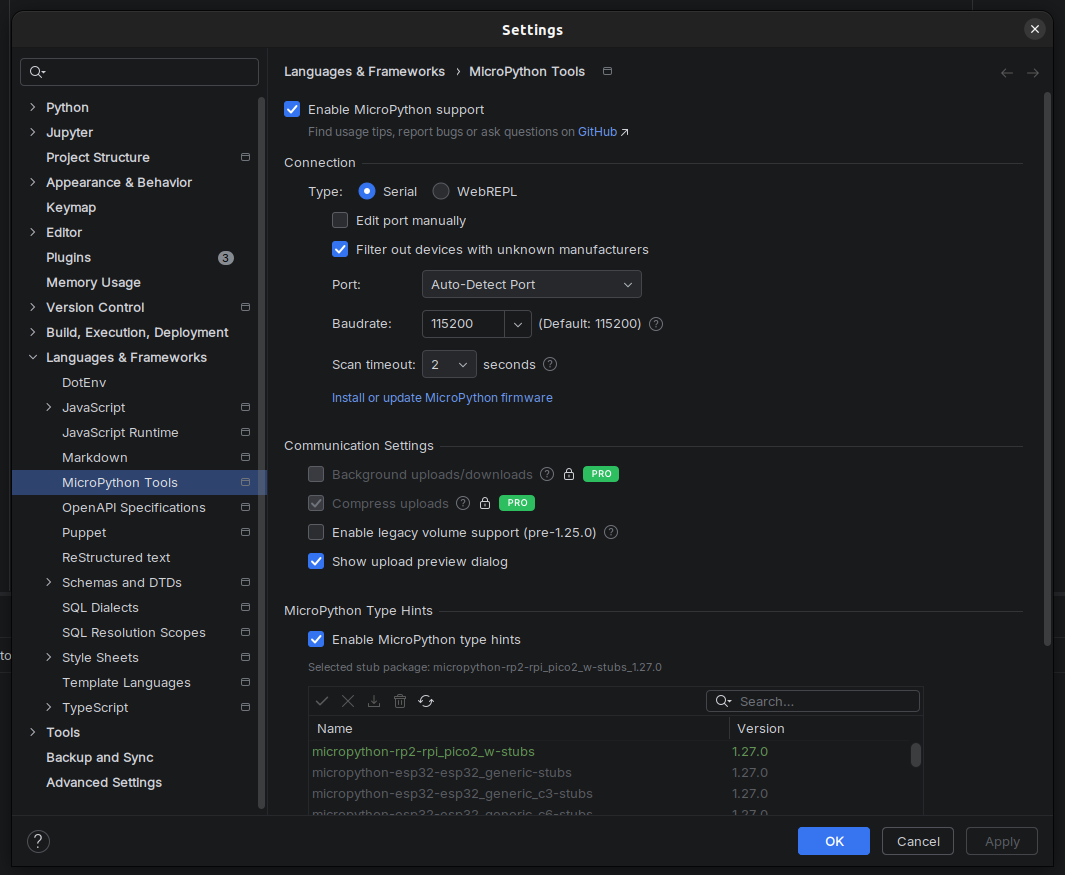The image size is (1065, 875).
Task: Focus the stub packages Search field
Action: coord(813,701)
